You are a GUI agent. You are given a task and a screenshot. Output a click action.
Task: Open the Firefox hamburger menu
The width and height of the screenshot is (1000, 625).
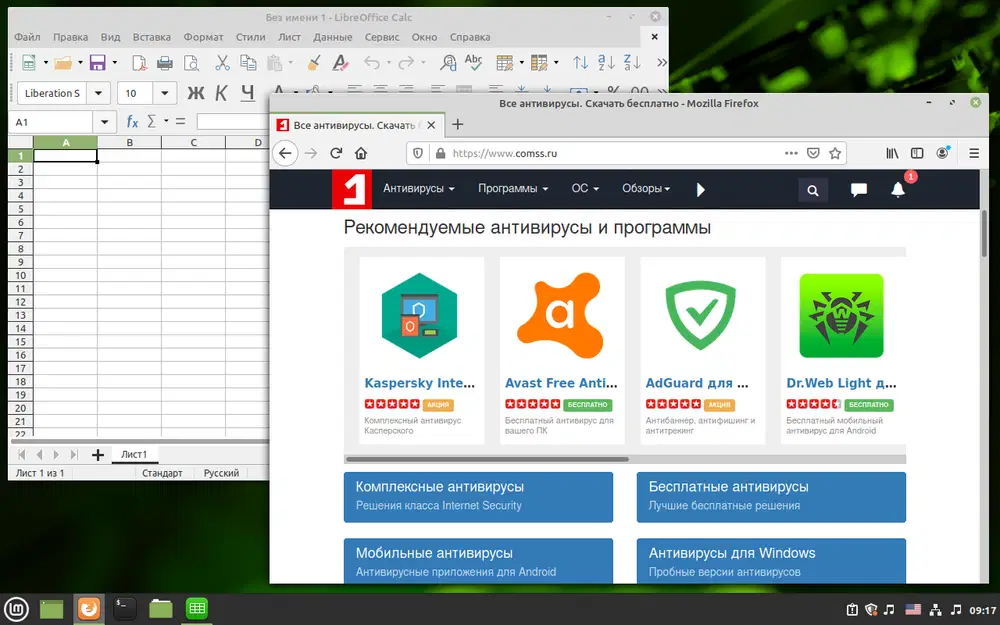(x=974, y=153)
